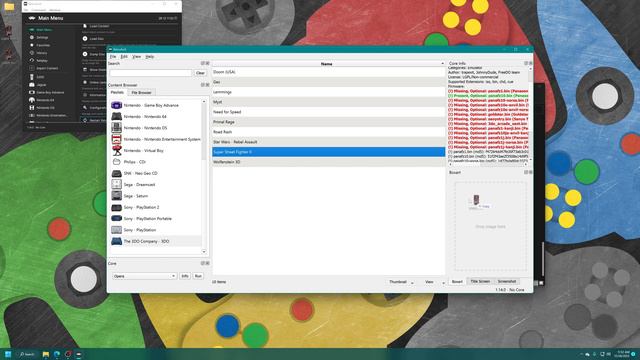Open Import Content in RetroArch main window
Viewport: 640px width, 360px height.
pos(47,69)
